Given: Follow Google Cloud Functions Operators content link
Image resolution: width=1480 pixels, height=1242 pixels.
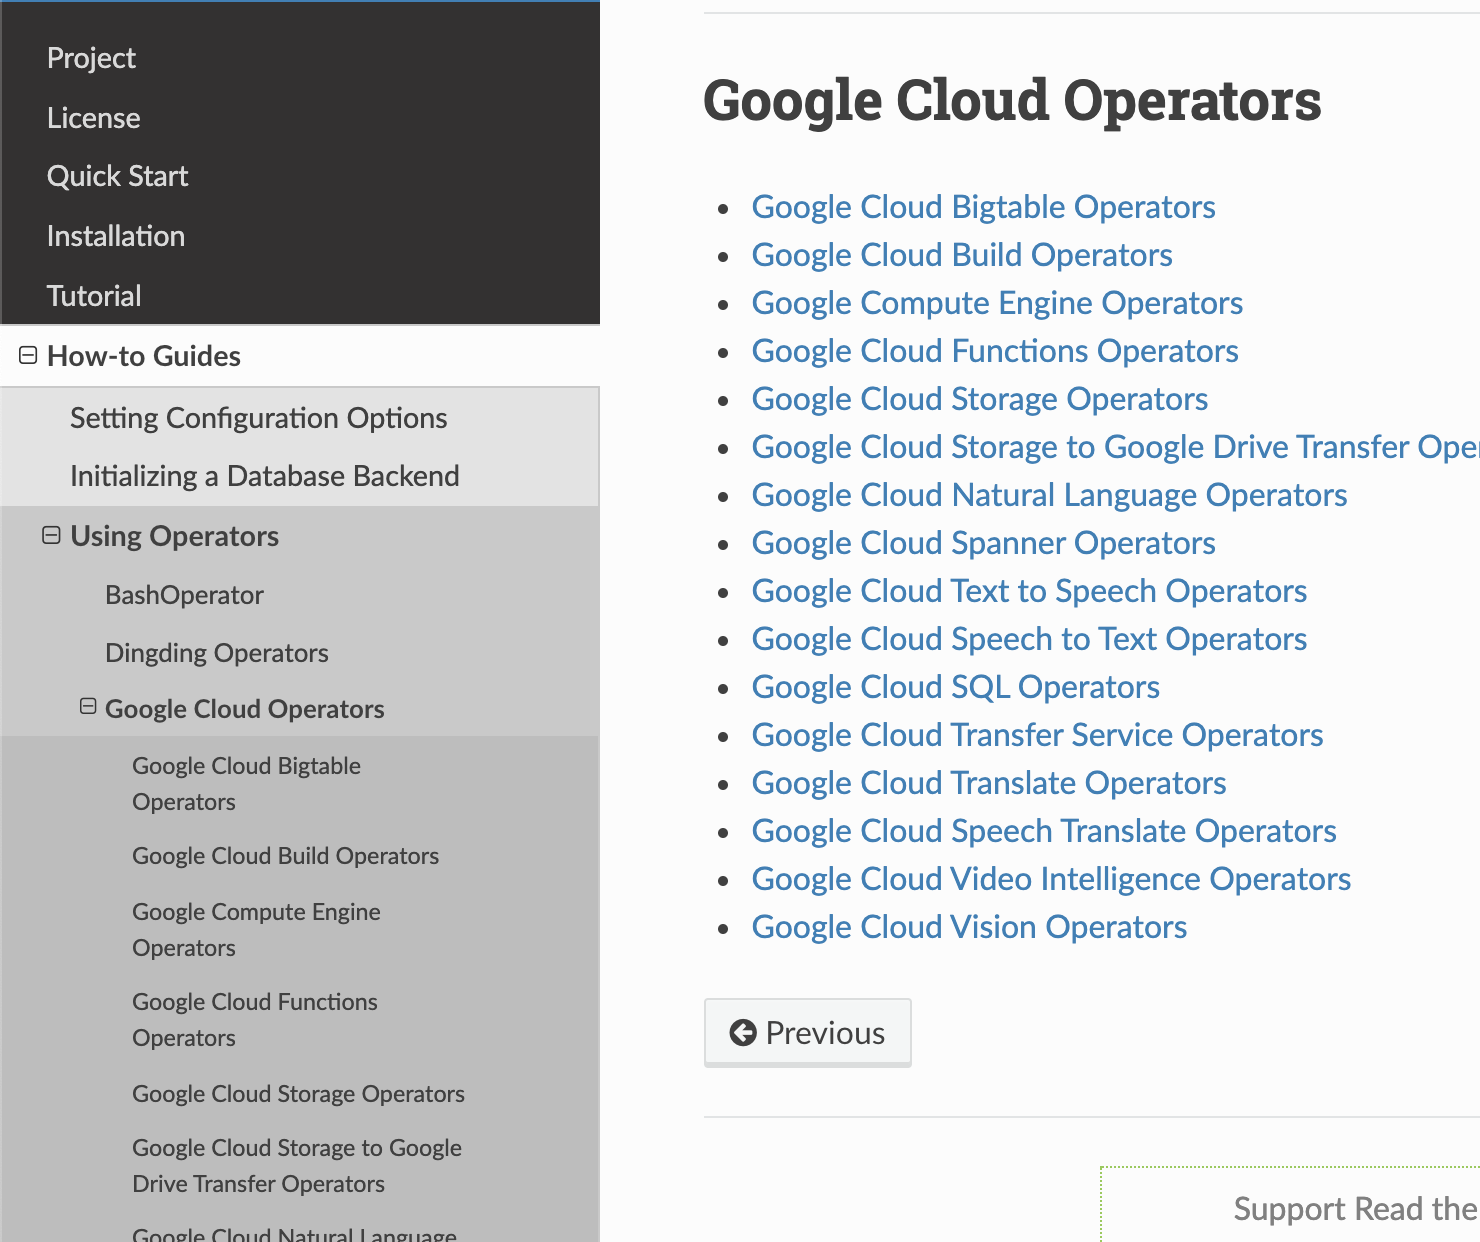Looking at the screenshot, I should 995,351.
